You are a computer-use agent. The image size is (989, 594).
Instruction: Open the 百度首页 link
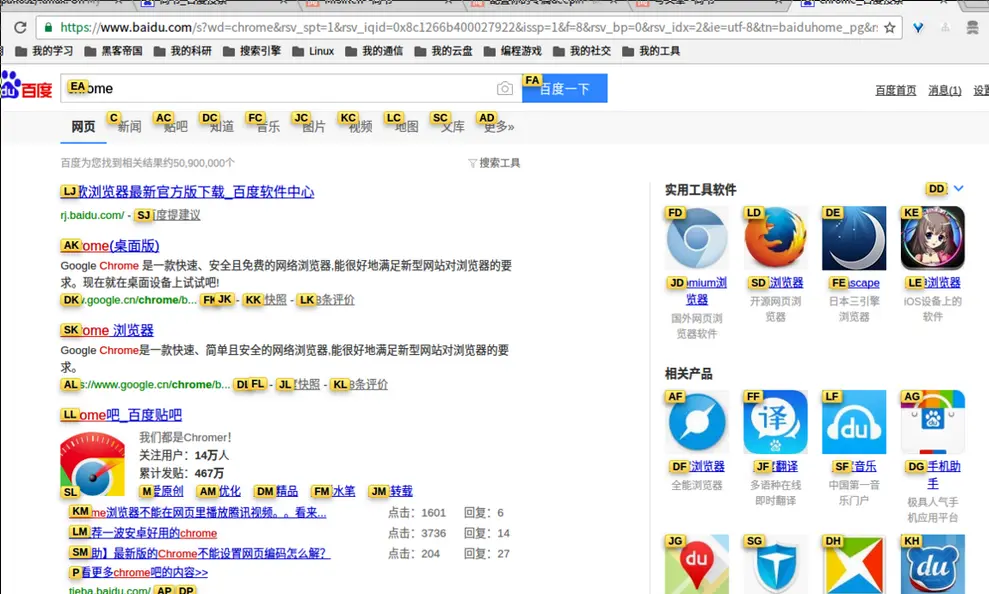895,90
